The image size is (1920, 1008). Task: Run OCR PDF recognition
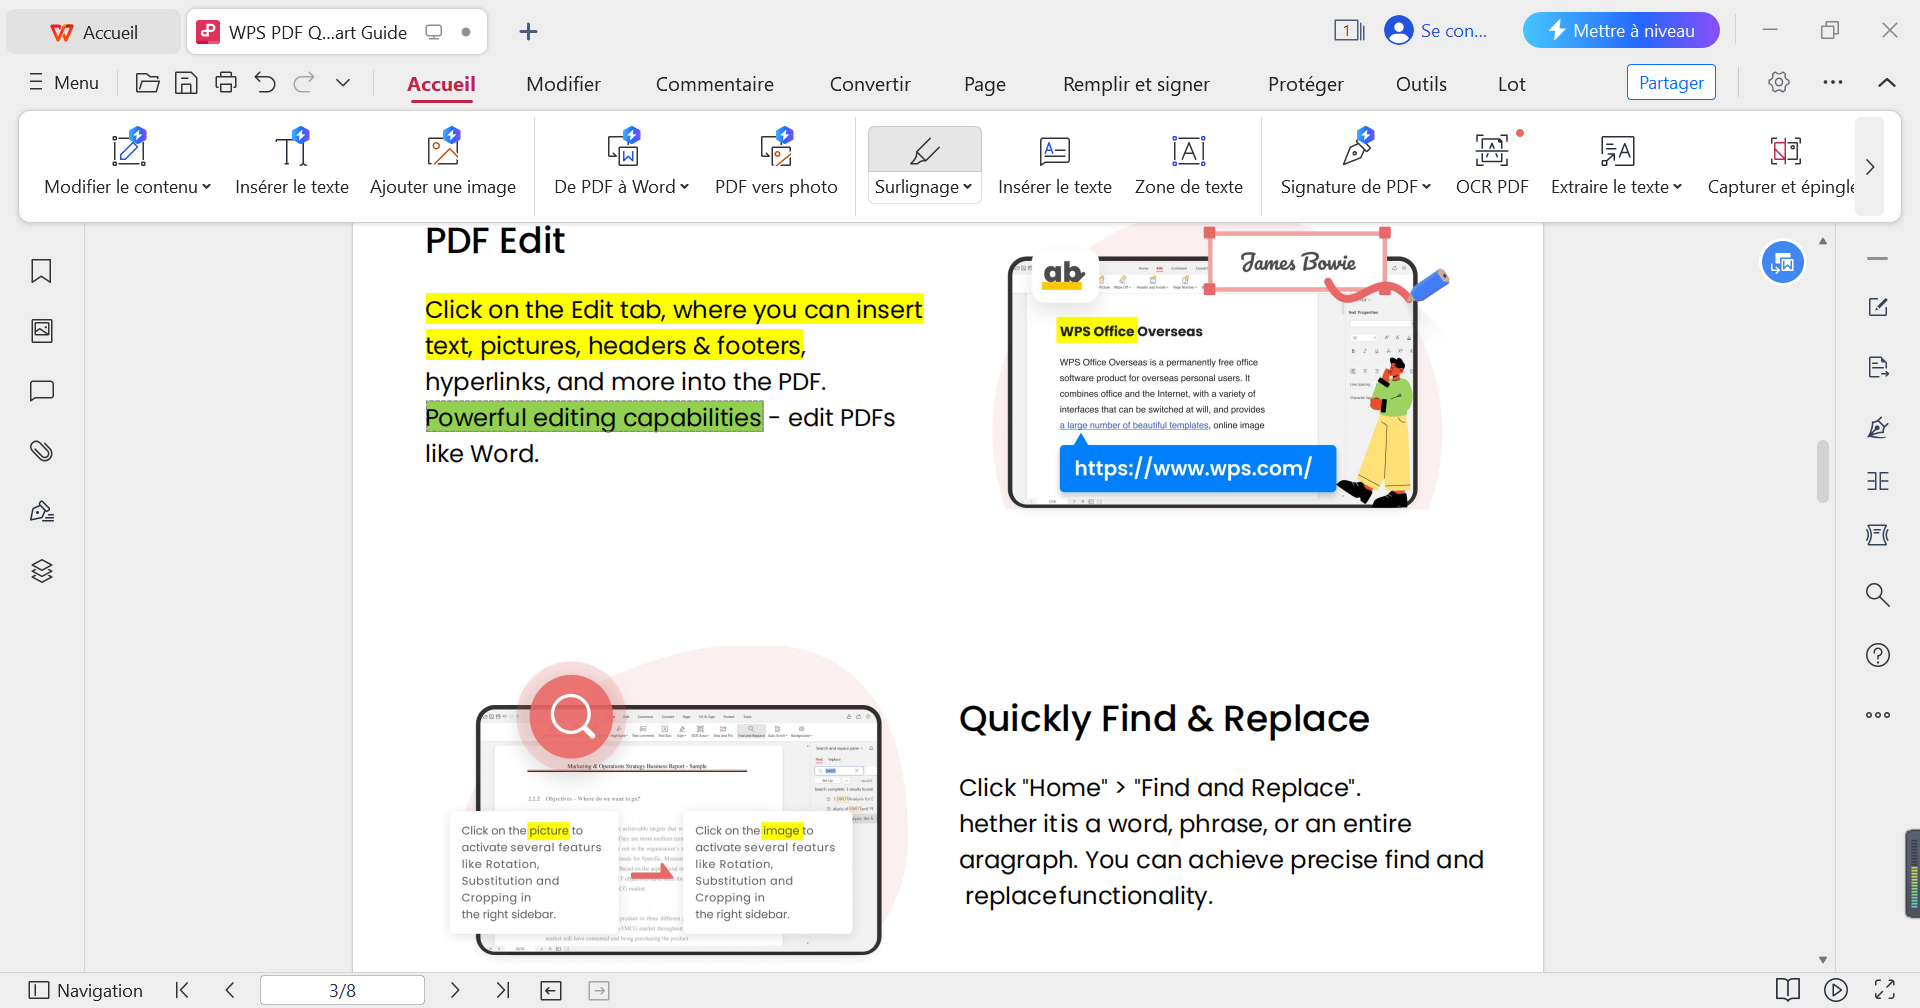1492,163
